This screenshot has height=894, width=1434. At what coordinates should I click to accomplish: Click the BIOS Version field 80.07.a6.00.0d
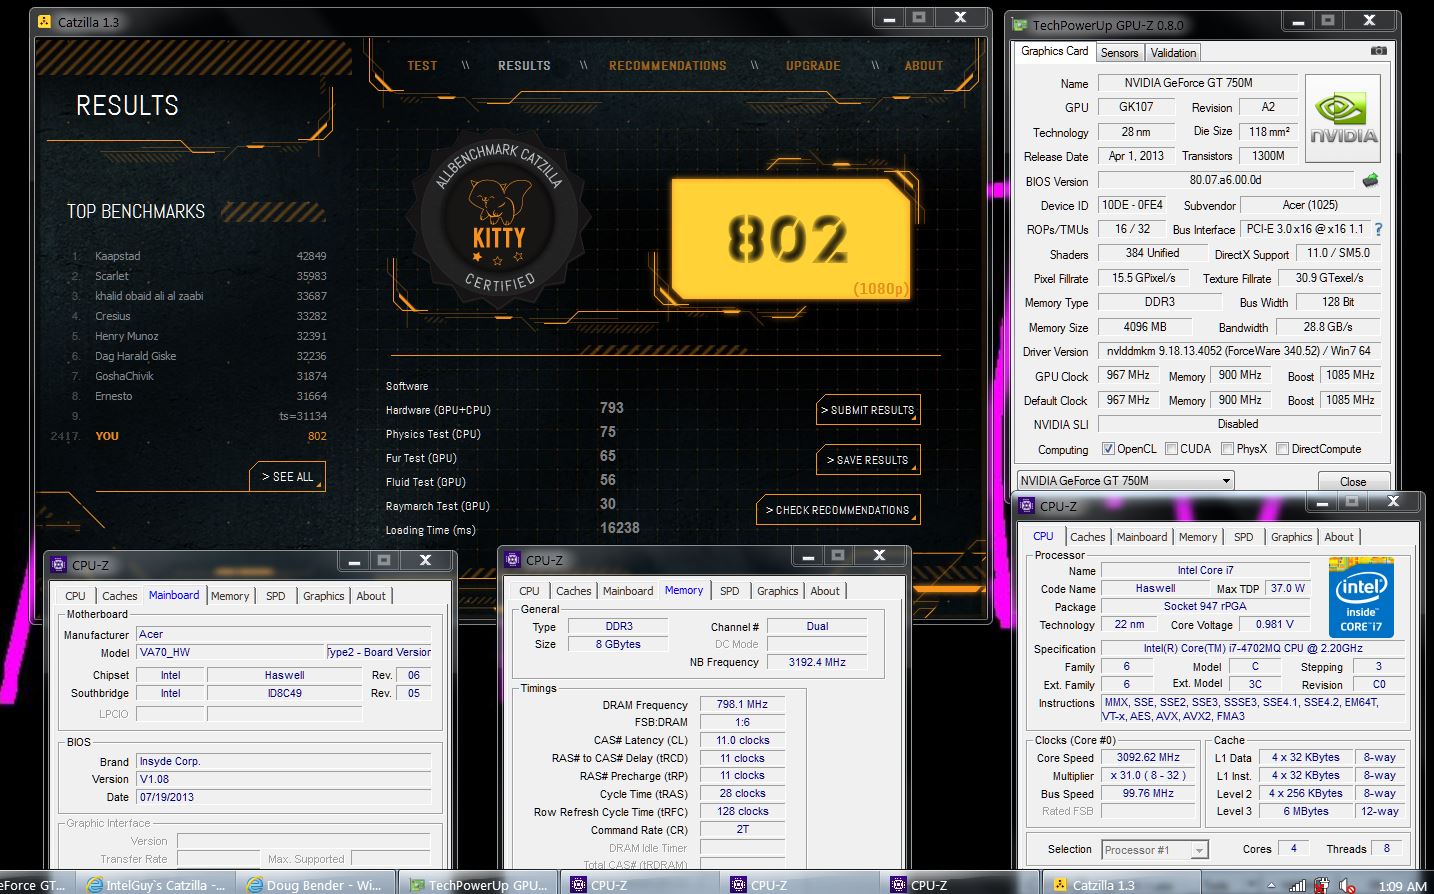point(1225,180)
